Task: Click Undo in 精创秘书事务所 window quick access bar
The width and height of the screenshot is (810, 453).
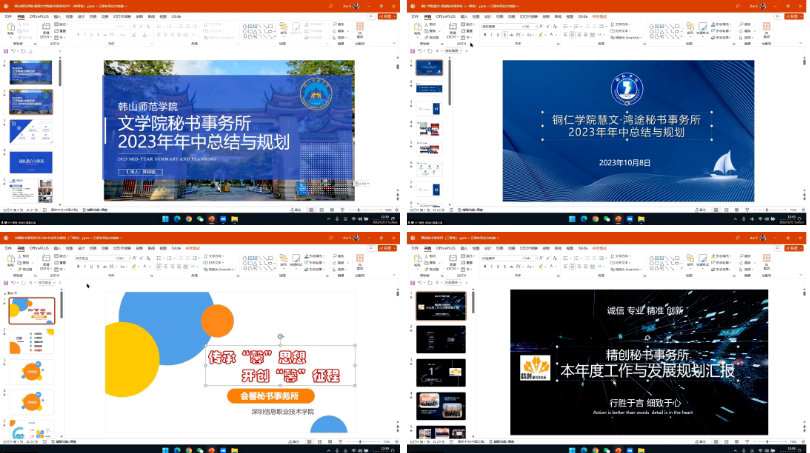Action: point(420,283)
